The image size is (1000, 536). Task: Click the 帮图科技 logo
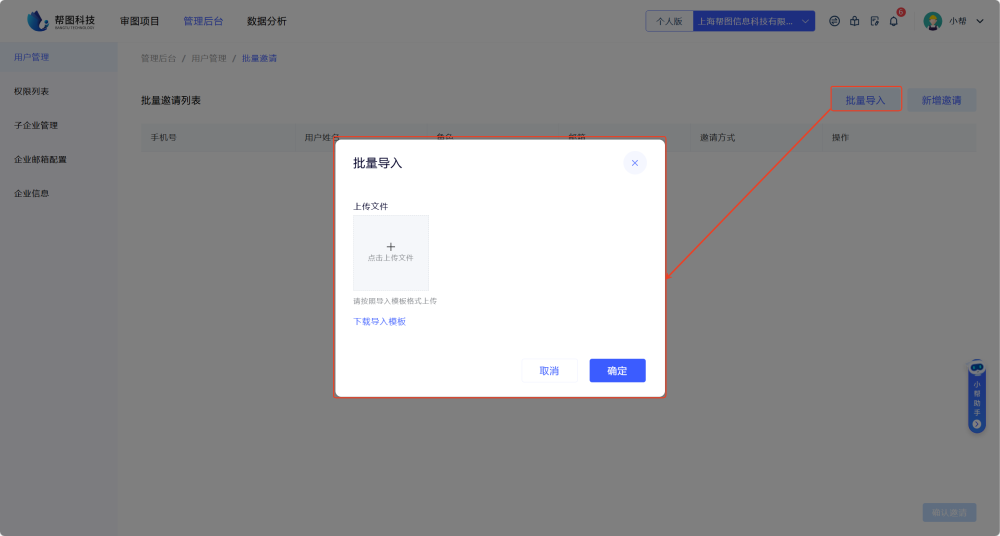pyautogui.click(x=62, y=21)
